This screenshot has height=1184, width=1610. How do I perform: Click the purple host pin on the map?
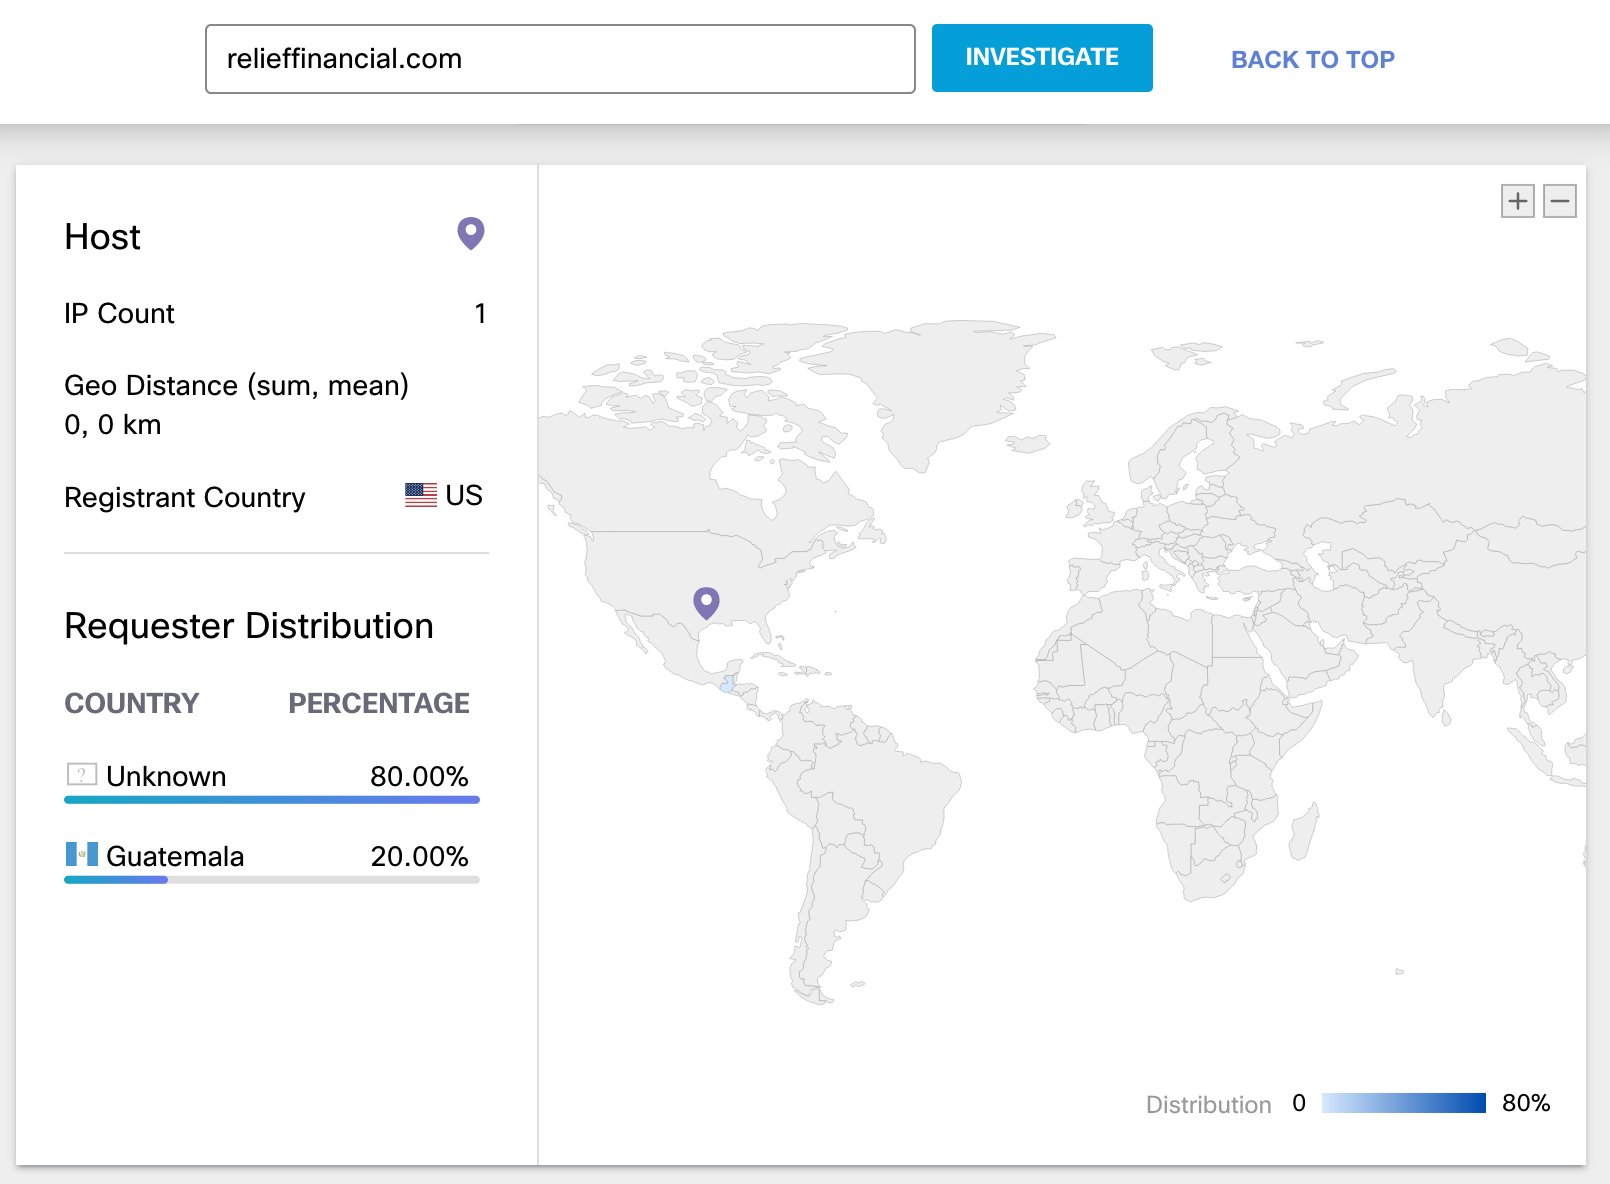pyautogui.click(x=706, y=602)
